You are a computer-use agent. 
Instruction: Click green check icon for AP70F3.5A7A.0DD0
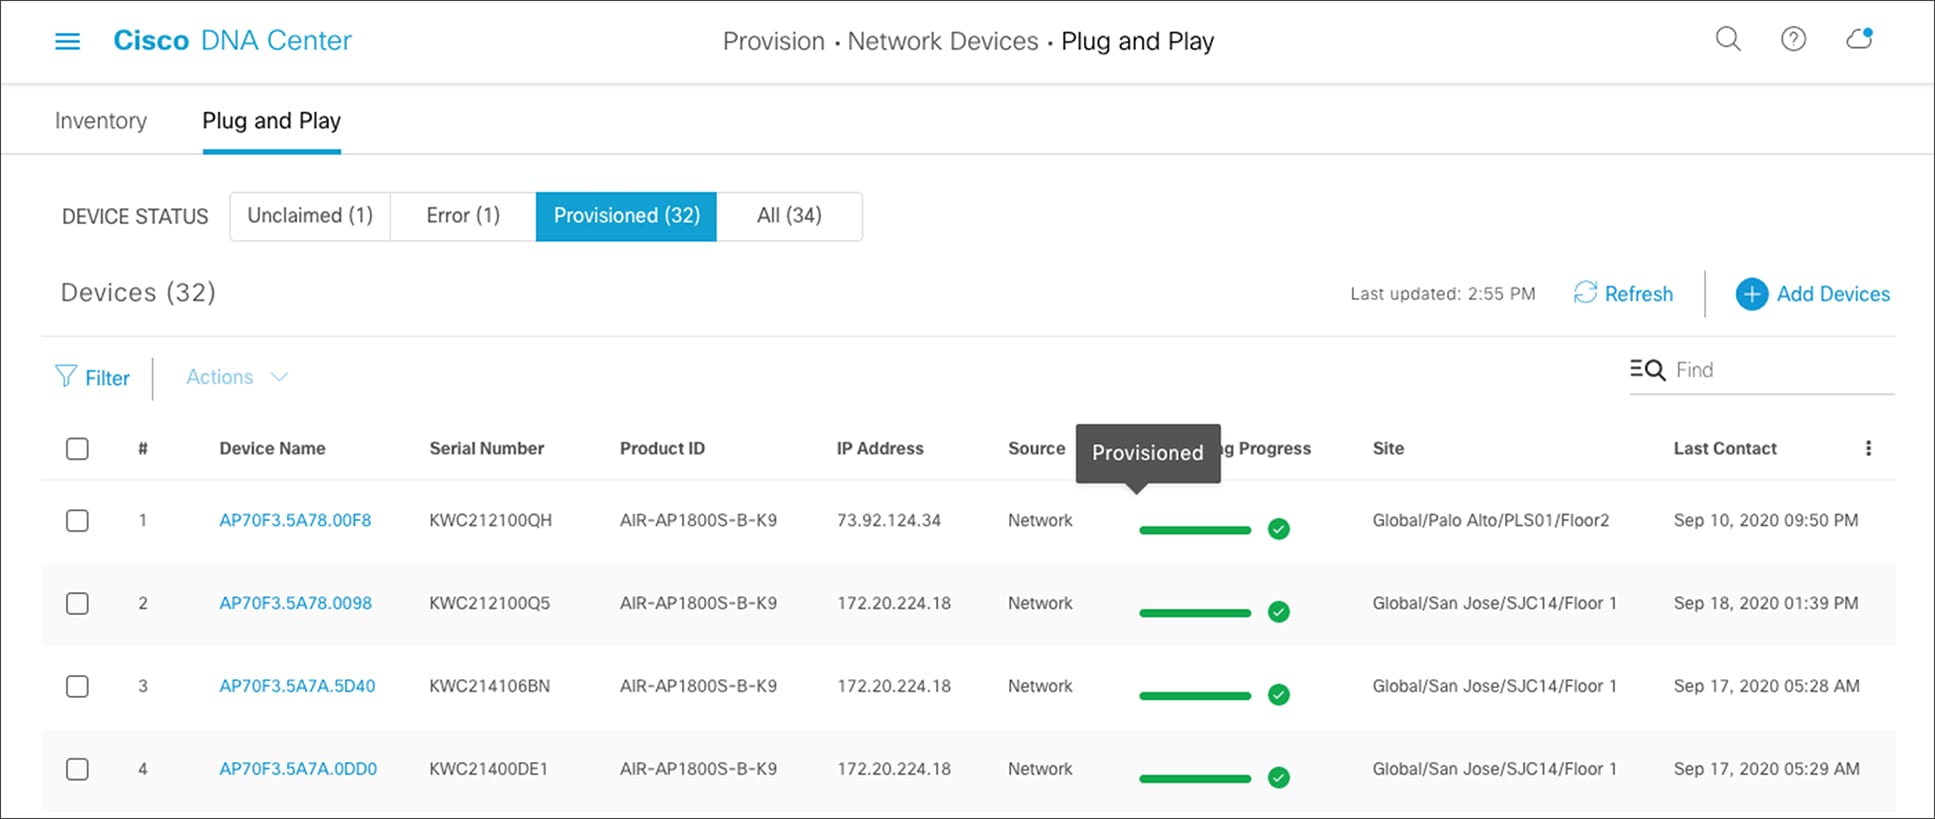1278,778
